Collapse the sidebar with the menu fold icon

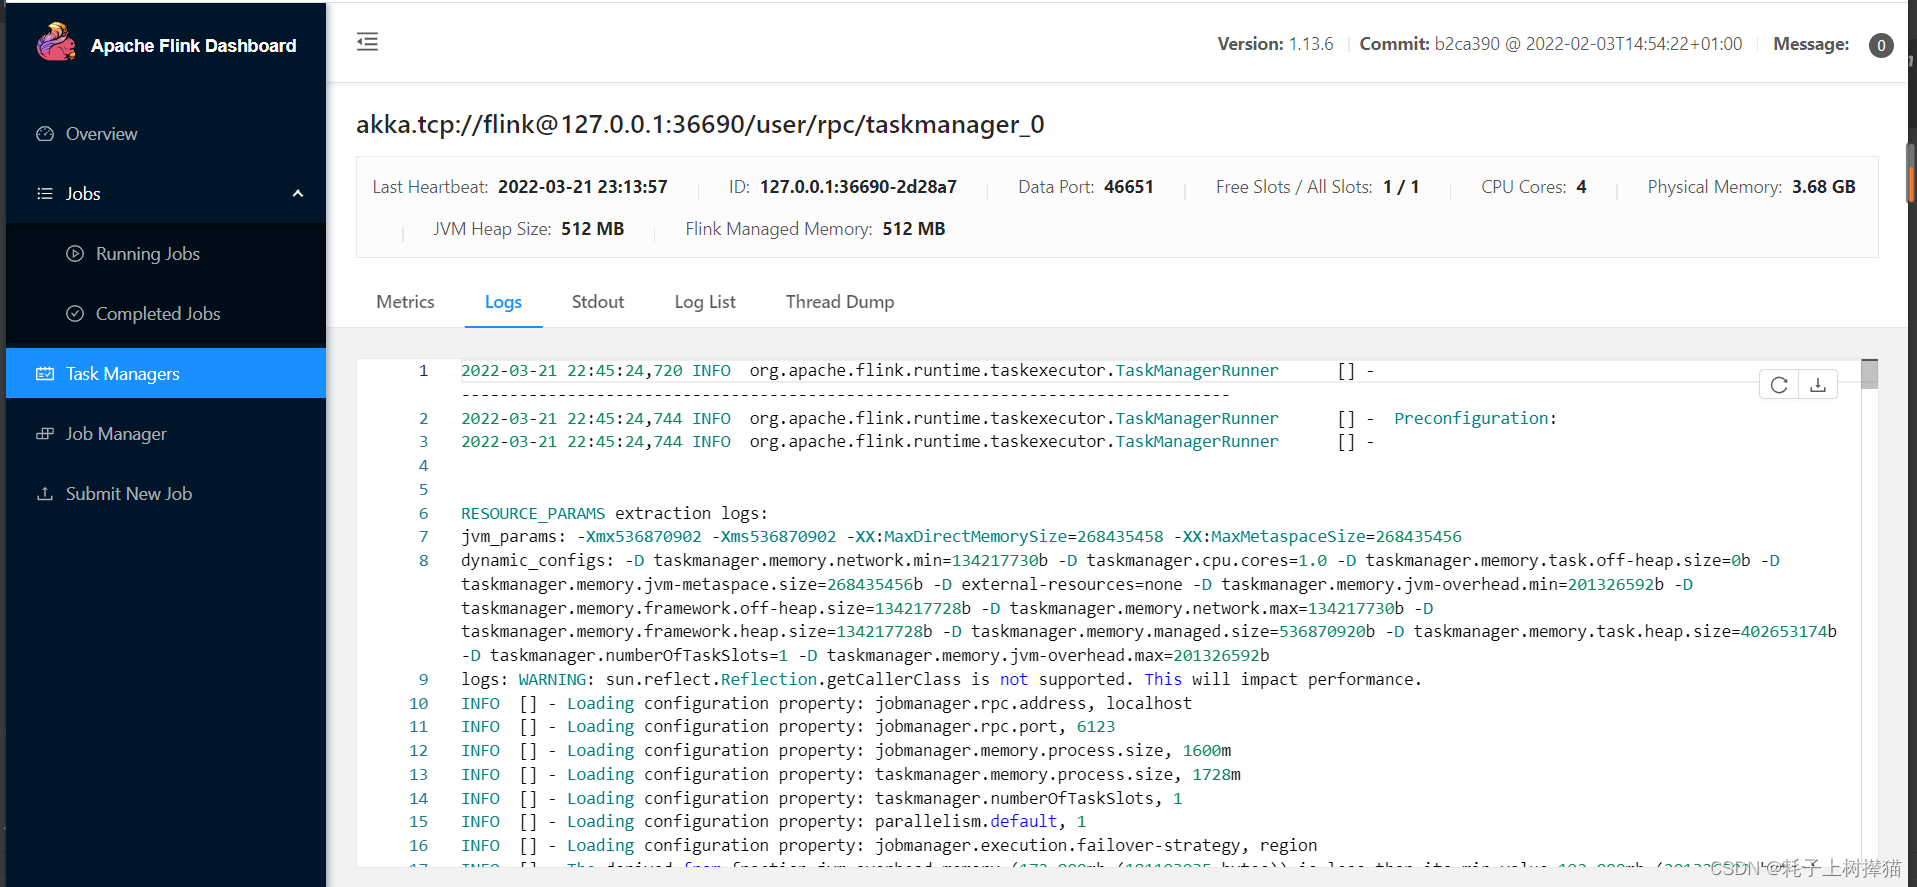point(367,42)
